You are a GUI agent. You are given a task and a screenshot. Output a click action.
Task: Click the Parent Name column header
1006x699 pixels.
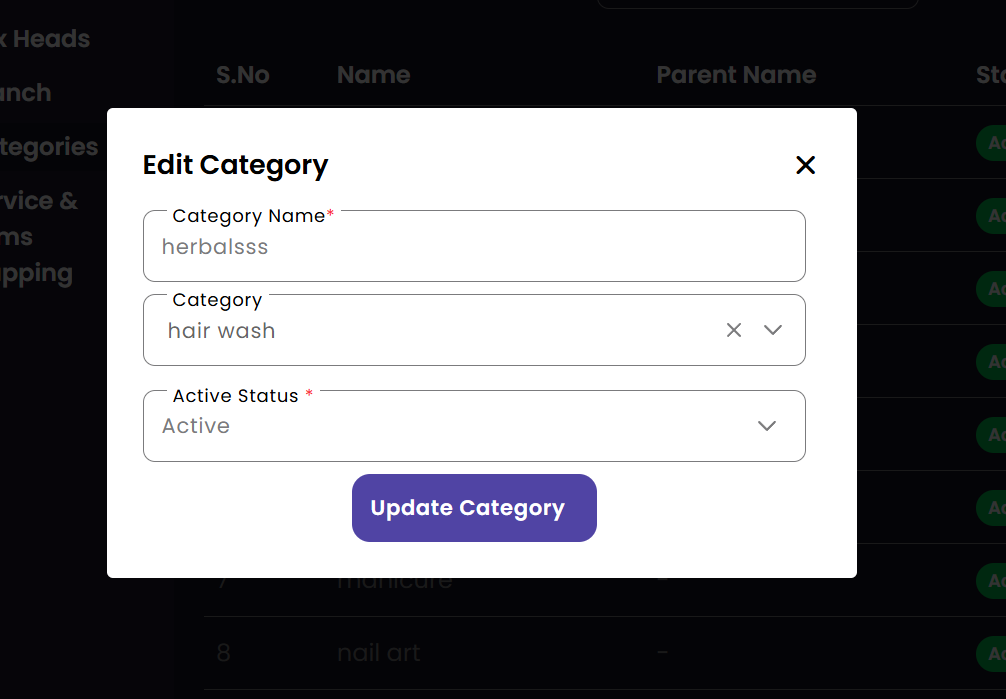pyautogui.click(x=736, y=75)
